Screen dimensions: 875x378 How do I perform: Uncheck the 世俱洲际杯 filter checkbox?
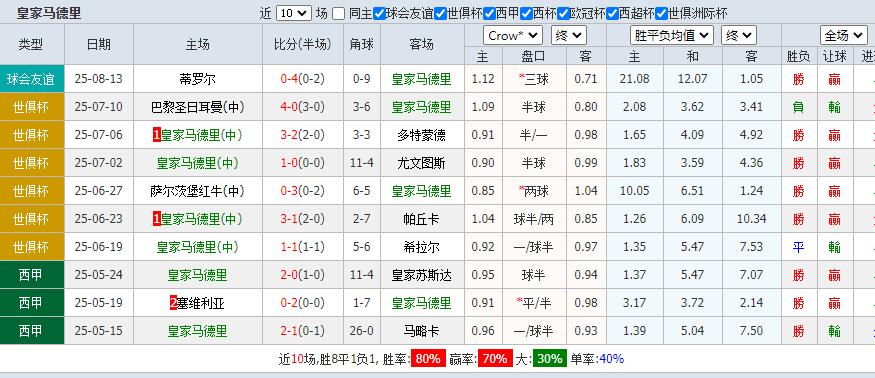[661, 13]
